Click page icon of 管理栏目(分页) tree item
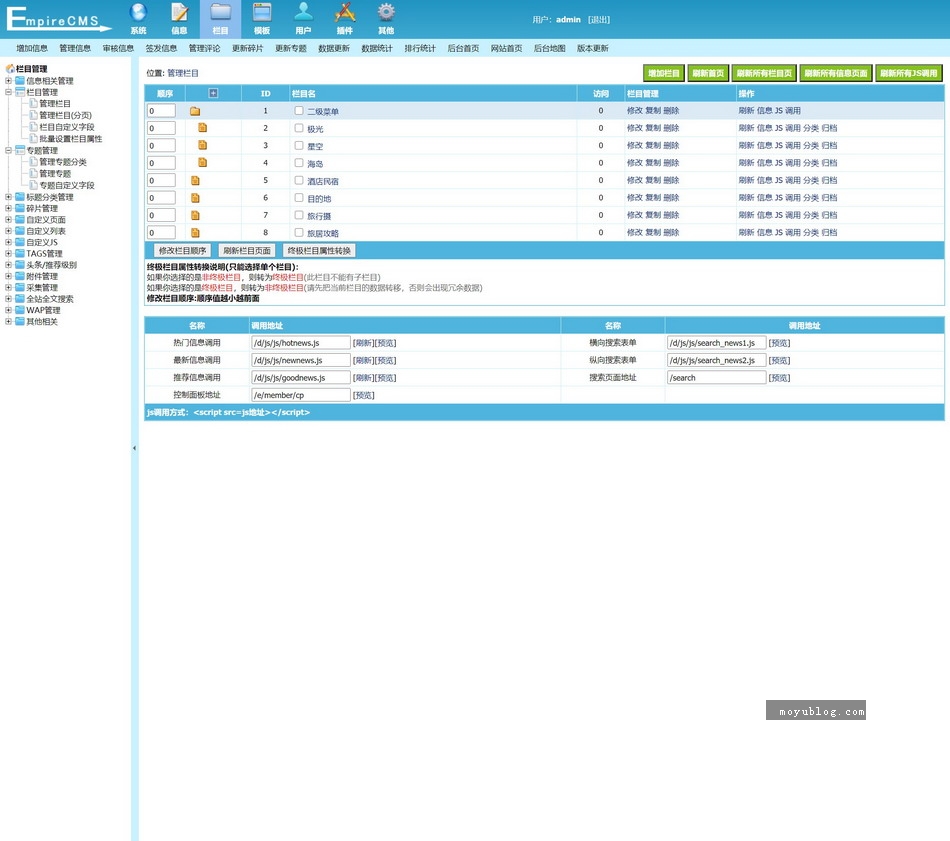Image resolution: width=950 pixels, height=841 pixels. pyautogui.click(x=33, y=115)
